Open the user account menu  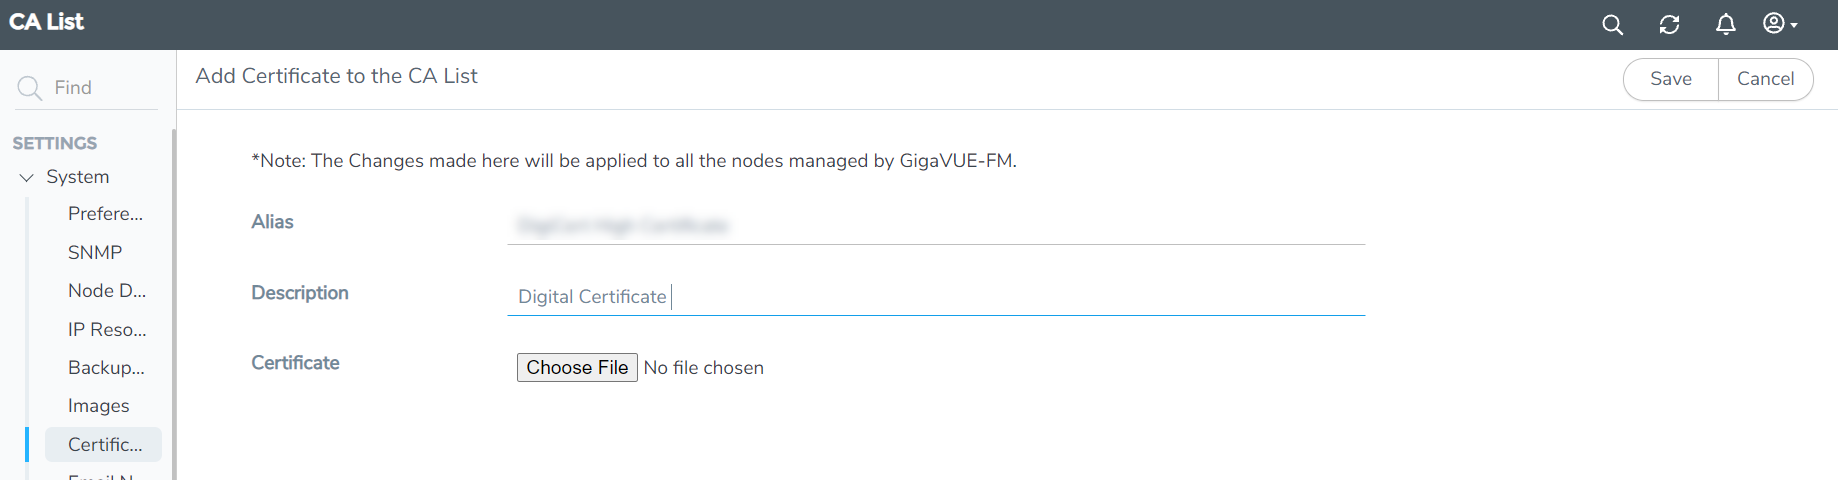click(x=1779, y=24)
